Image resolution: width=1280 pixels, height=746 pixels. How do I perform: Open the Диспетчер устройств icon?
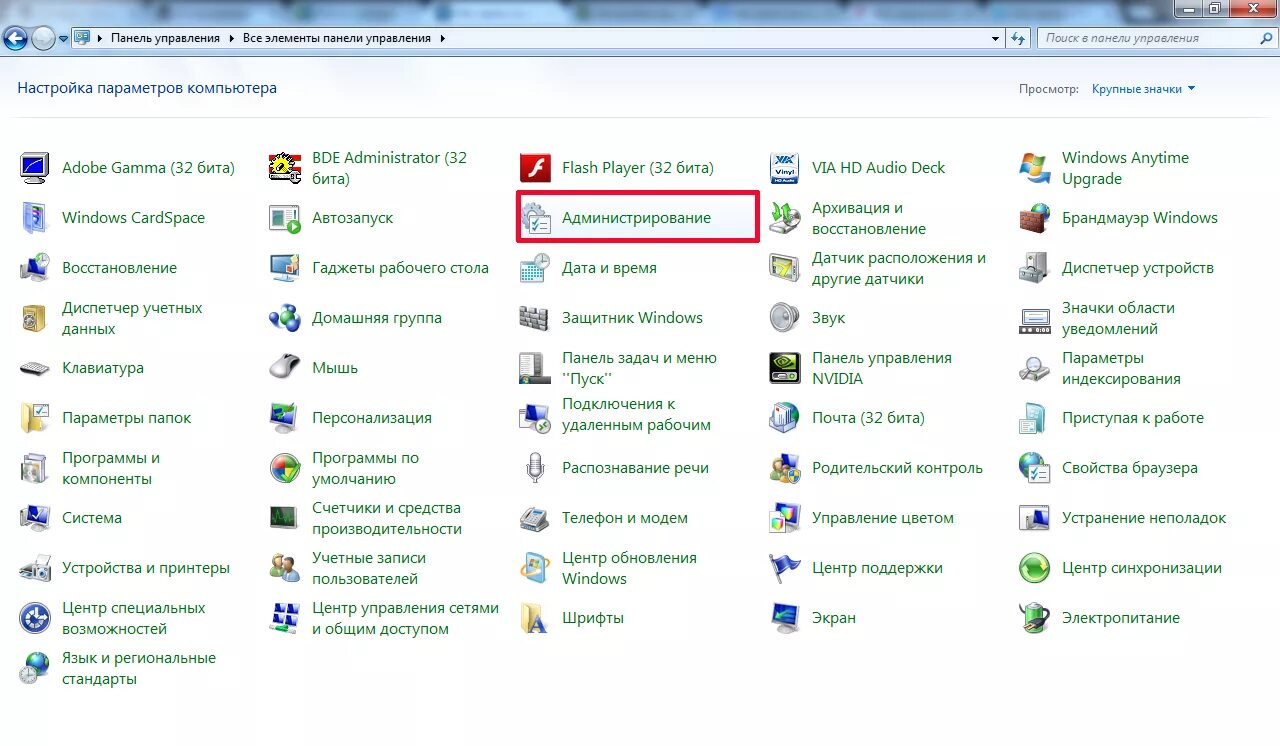(x=1035, y=268)
